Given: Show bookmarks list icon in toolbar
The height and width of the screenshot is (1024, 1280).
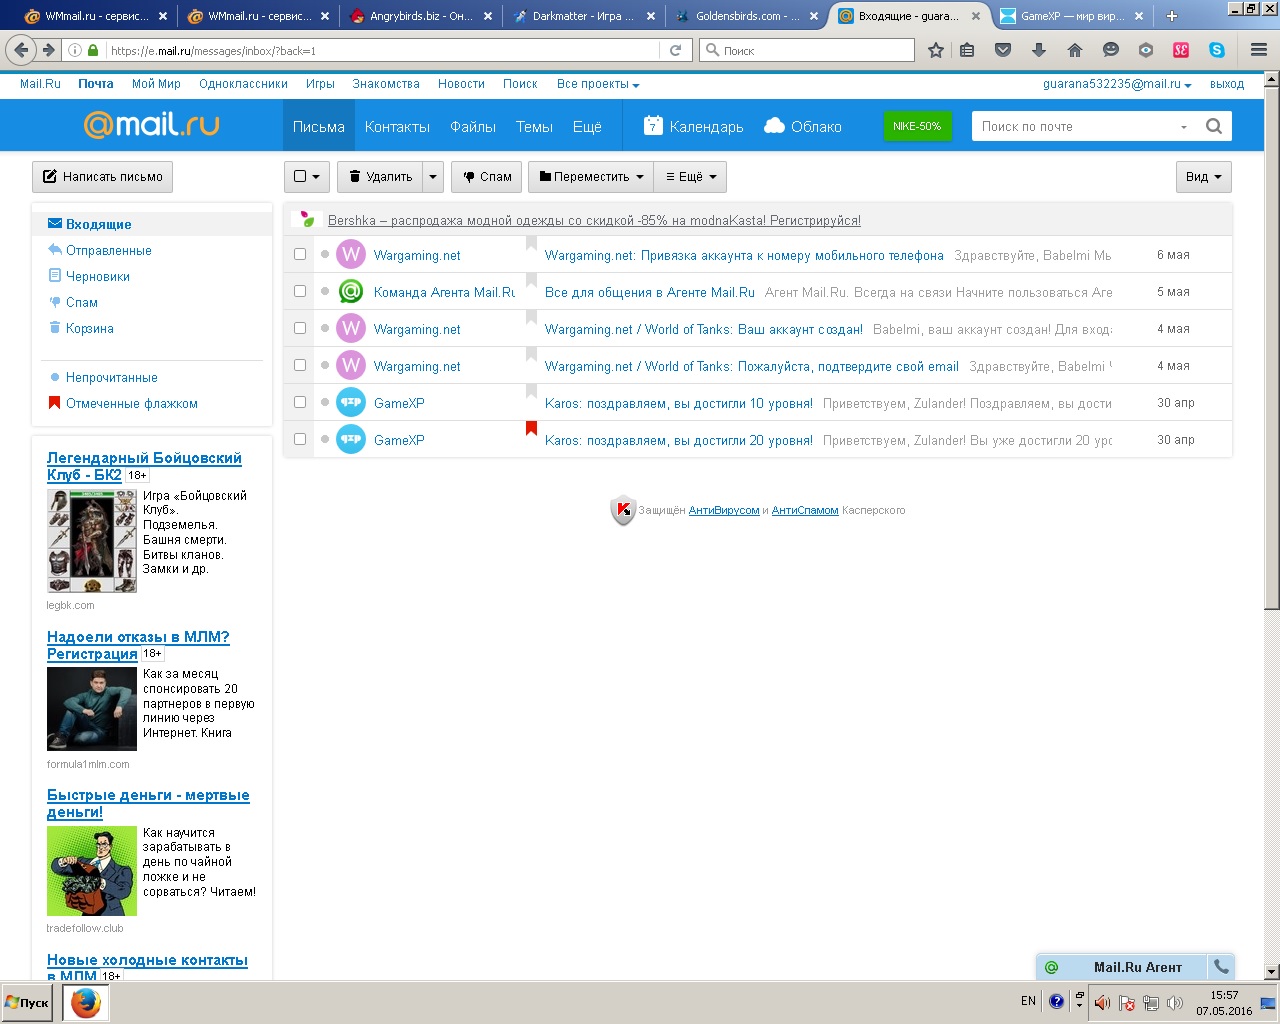Looking at the screenshot, I should point(967,50).
